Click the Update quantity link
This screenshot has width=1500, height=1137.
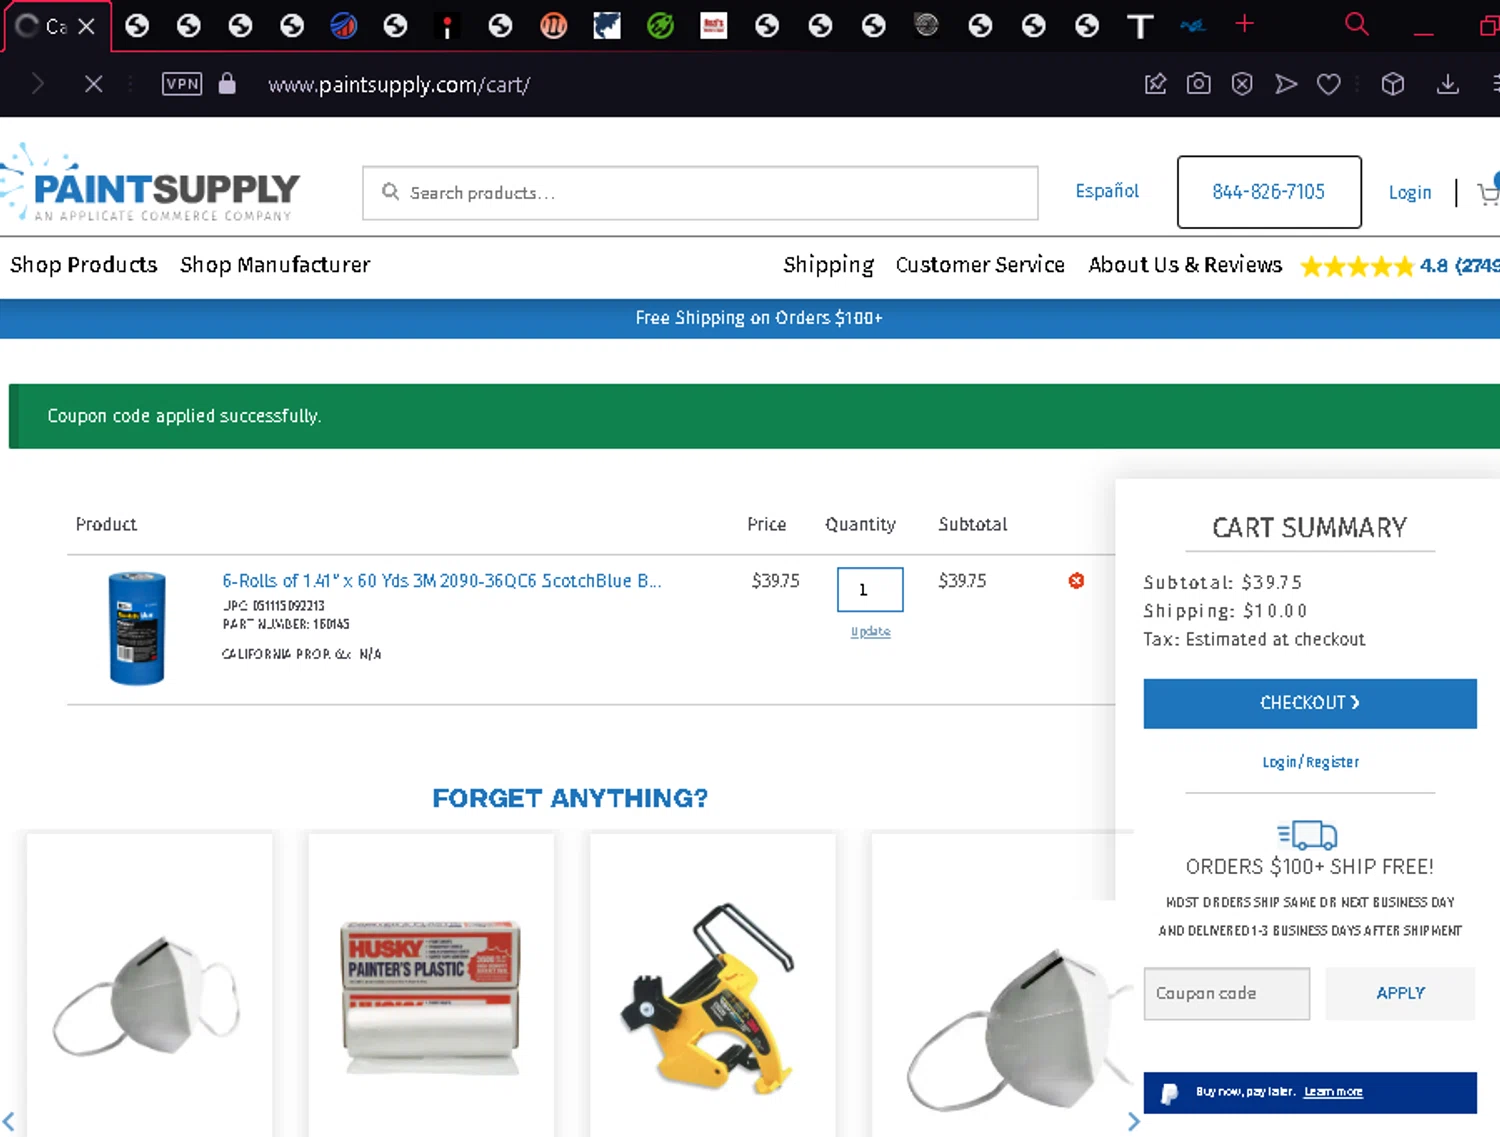tap(870, 631)
